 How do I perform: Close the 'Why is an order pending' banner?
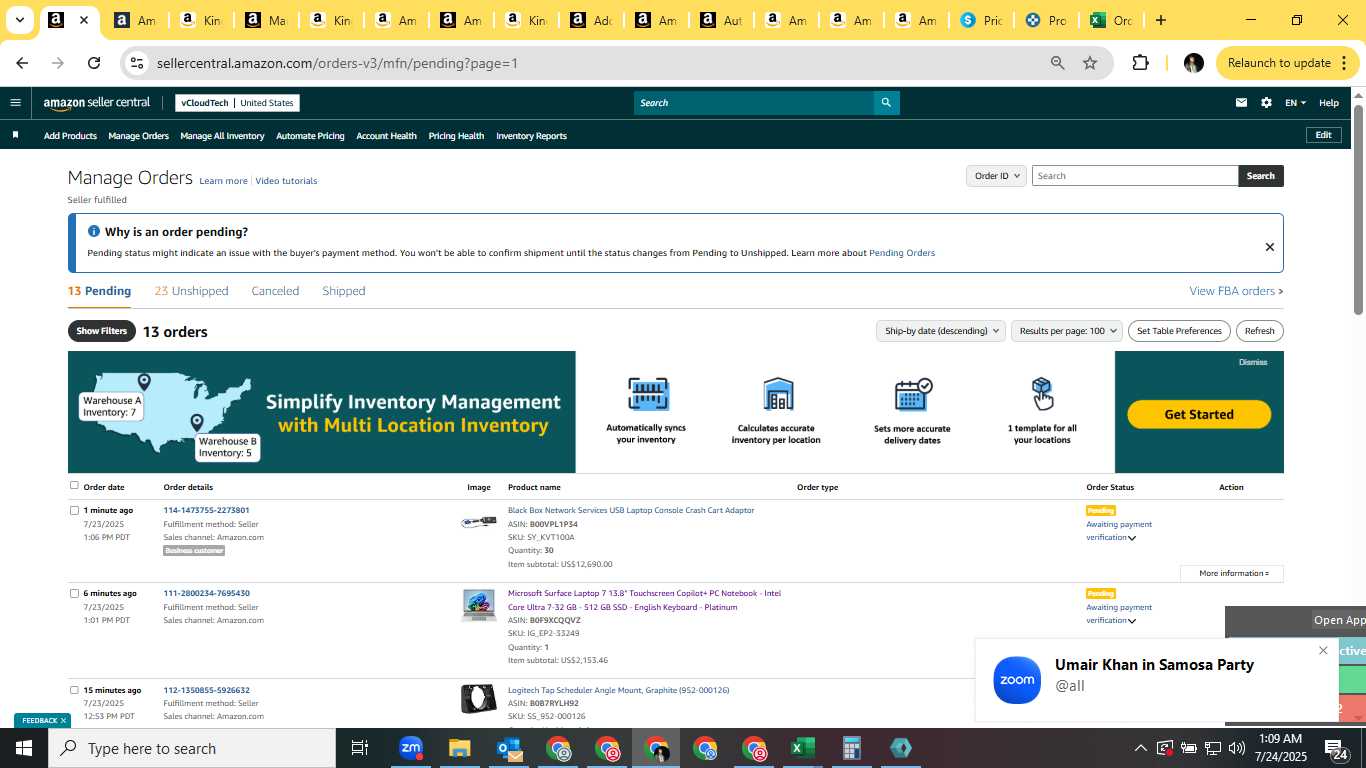click(x=1269, y=247)
